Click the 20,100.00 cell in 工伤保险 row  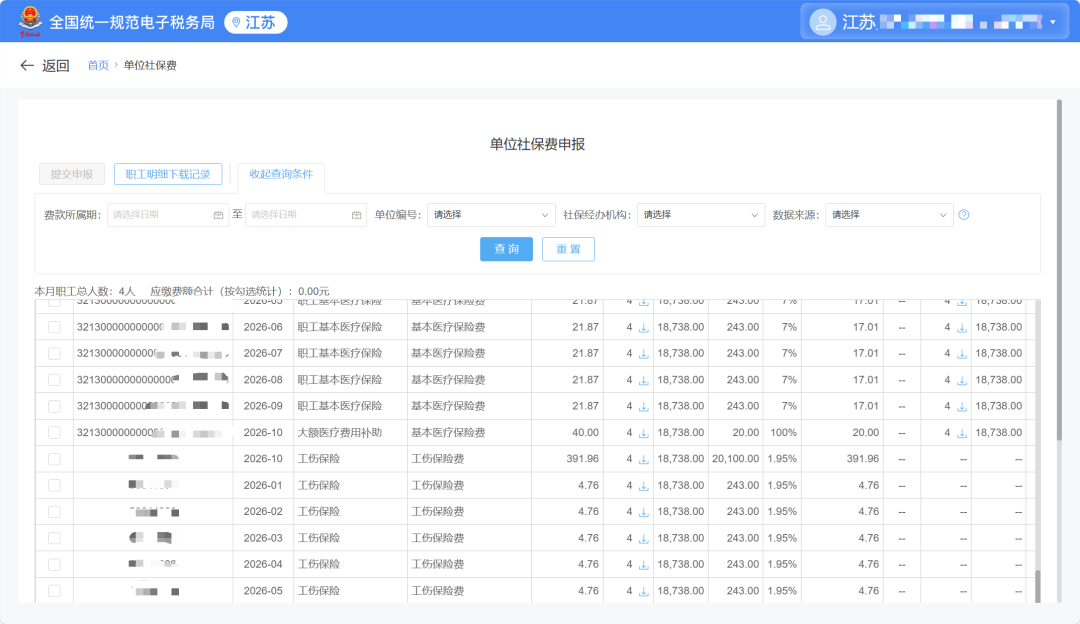click(736, 459)
